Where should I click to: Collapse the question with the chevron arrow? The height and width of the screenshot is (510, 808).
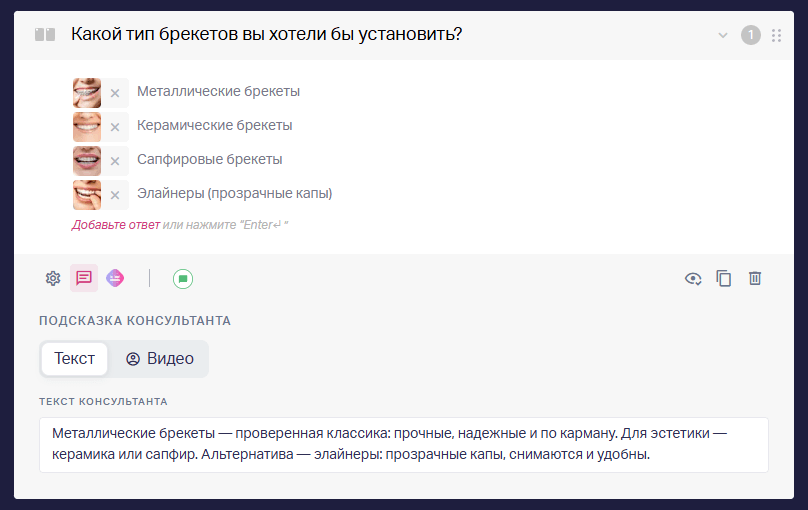coord(723,36)
